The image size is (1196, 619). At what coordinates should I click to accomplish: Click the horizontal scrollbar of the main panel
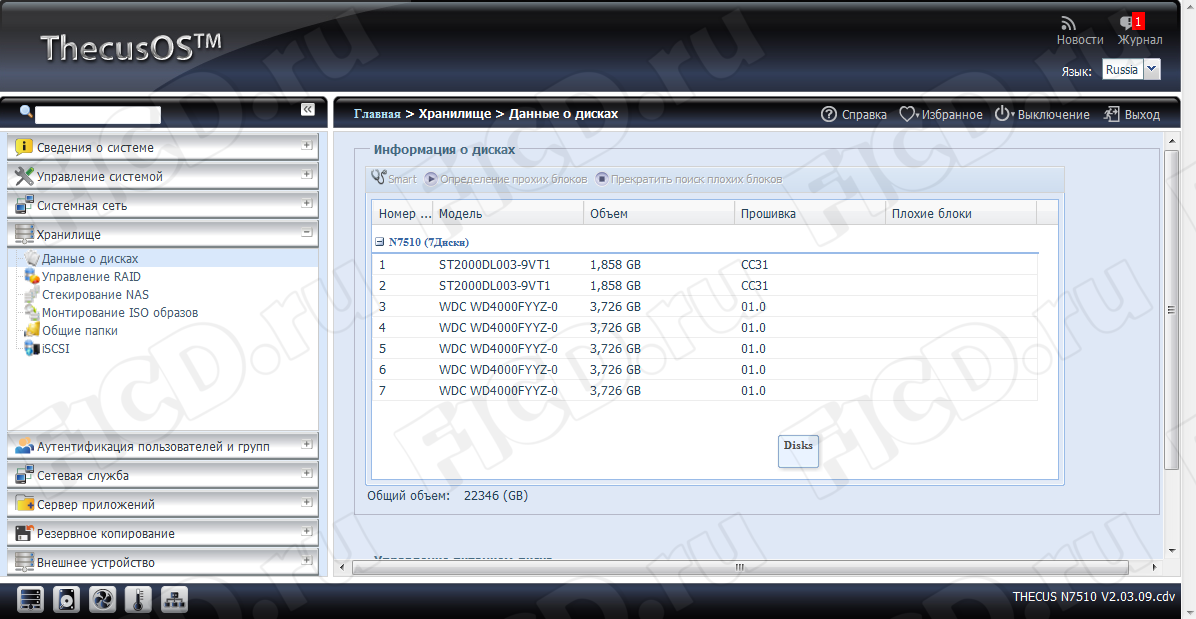pyautogui.click(x=738, y=568)
